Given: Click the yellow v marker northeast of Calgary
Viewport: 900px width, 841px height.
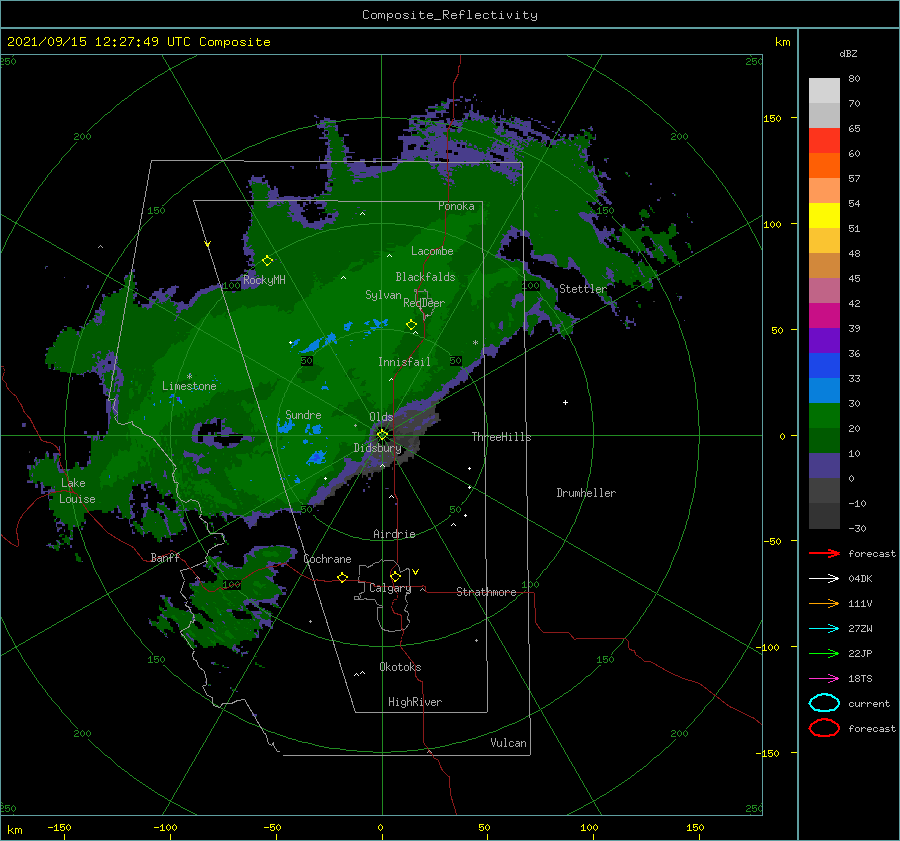Looking at the screenshot, I should coord(416,572).
